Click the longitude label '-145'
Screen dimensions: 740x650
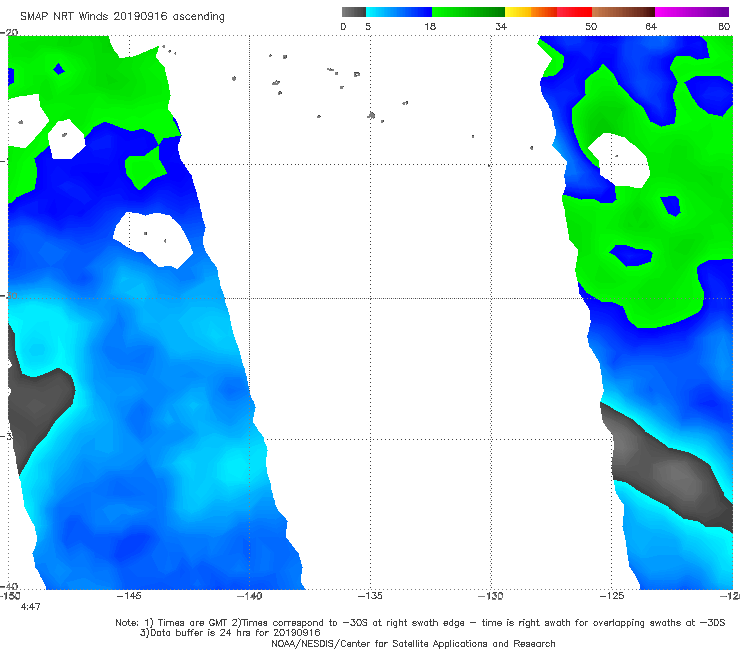(x=129, y=596)
